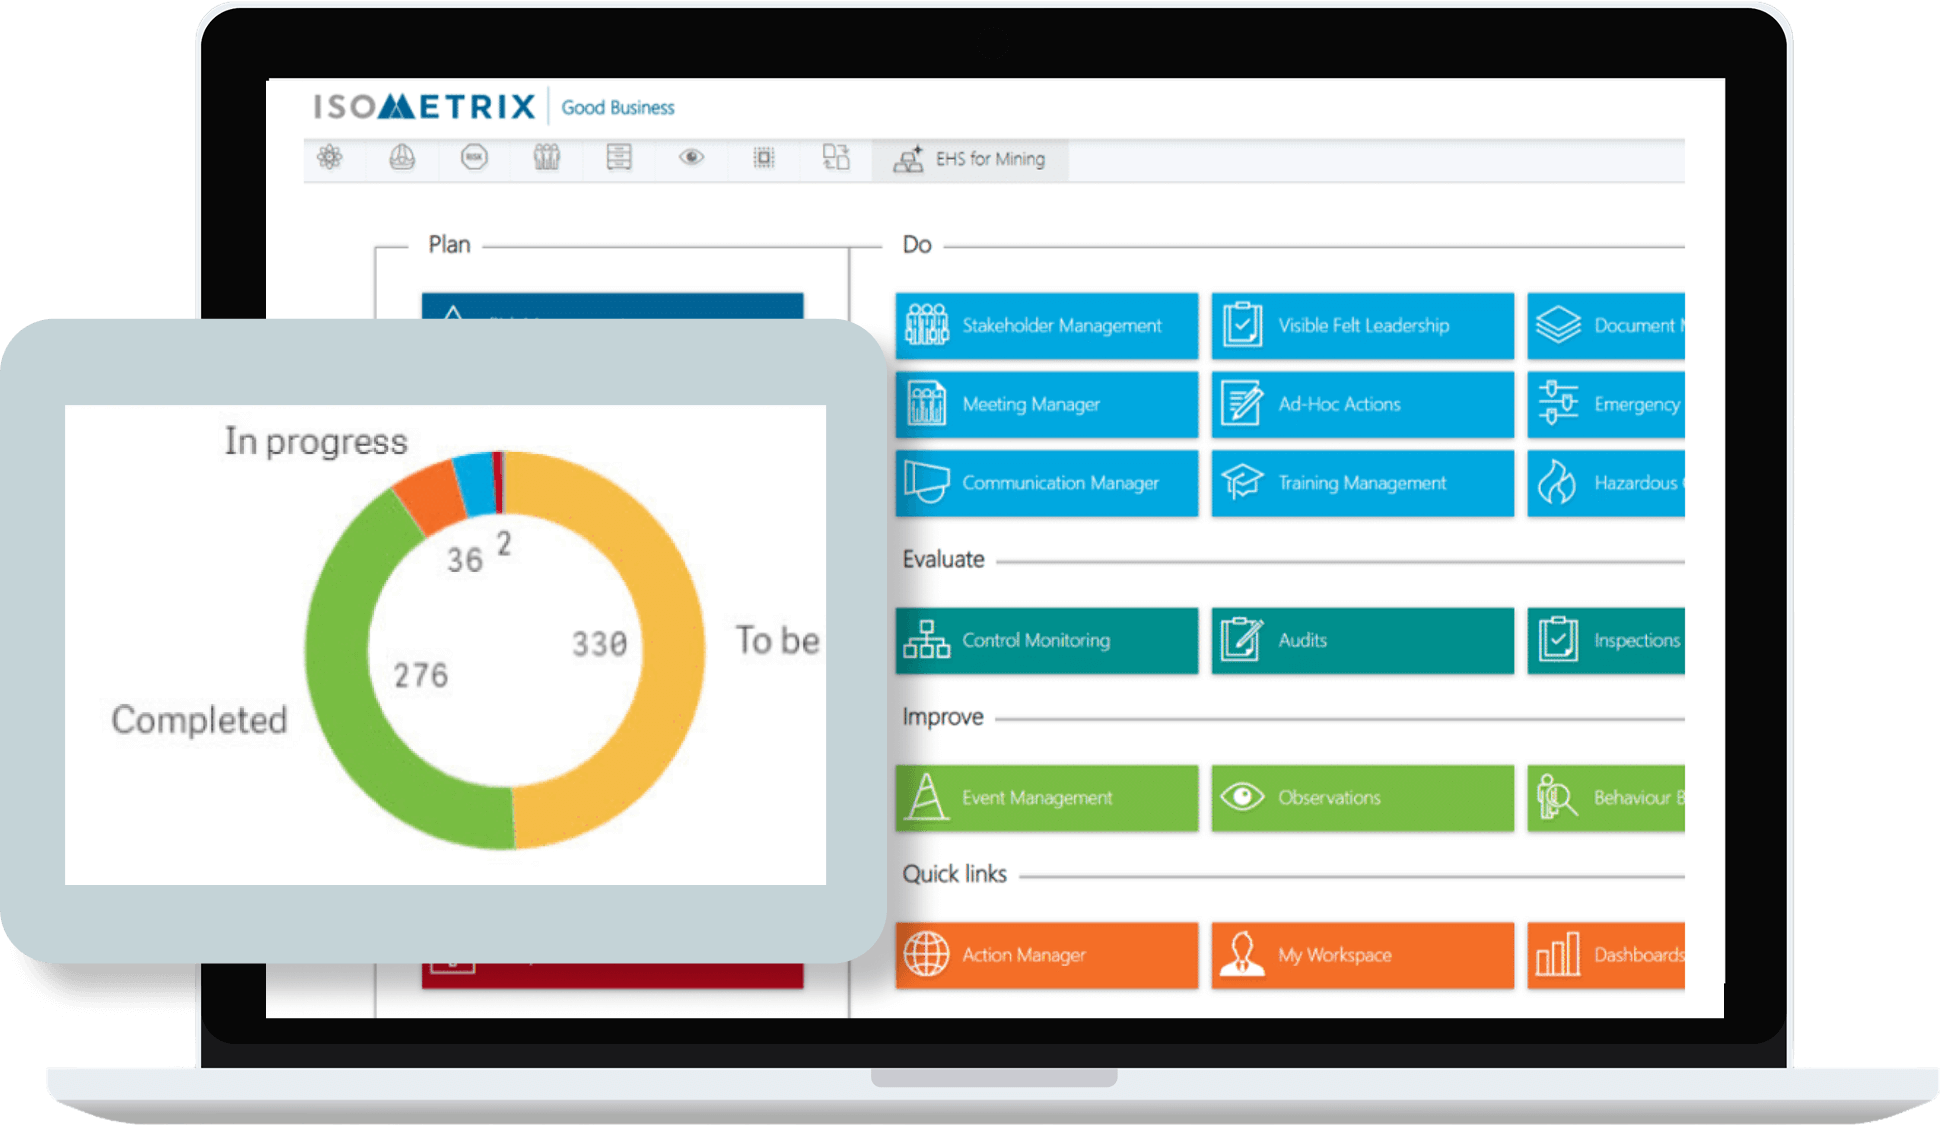Open the filing cabinet toolbar icon
This screenshot has height=1125, width=1944.
(619, 157)
